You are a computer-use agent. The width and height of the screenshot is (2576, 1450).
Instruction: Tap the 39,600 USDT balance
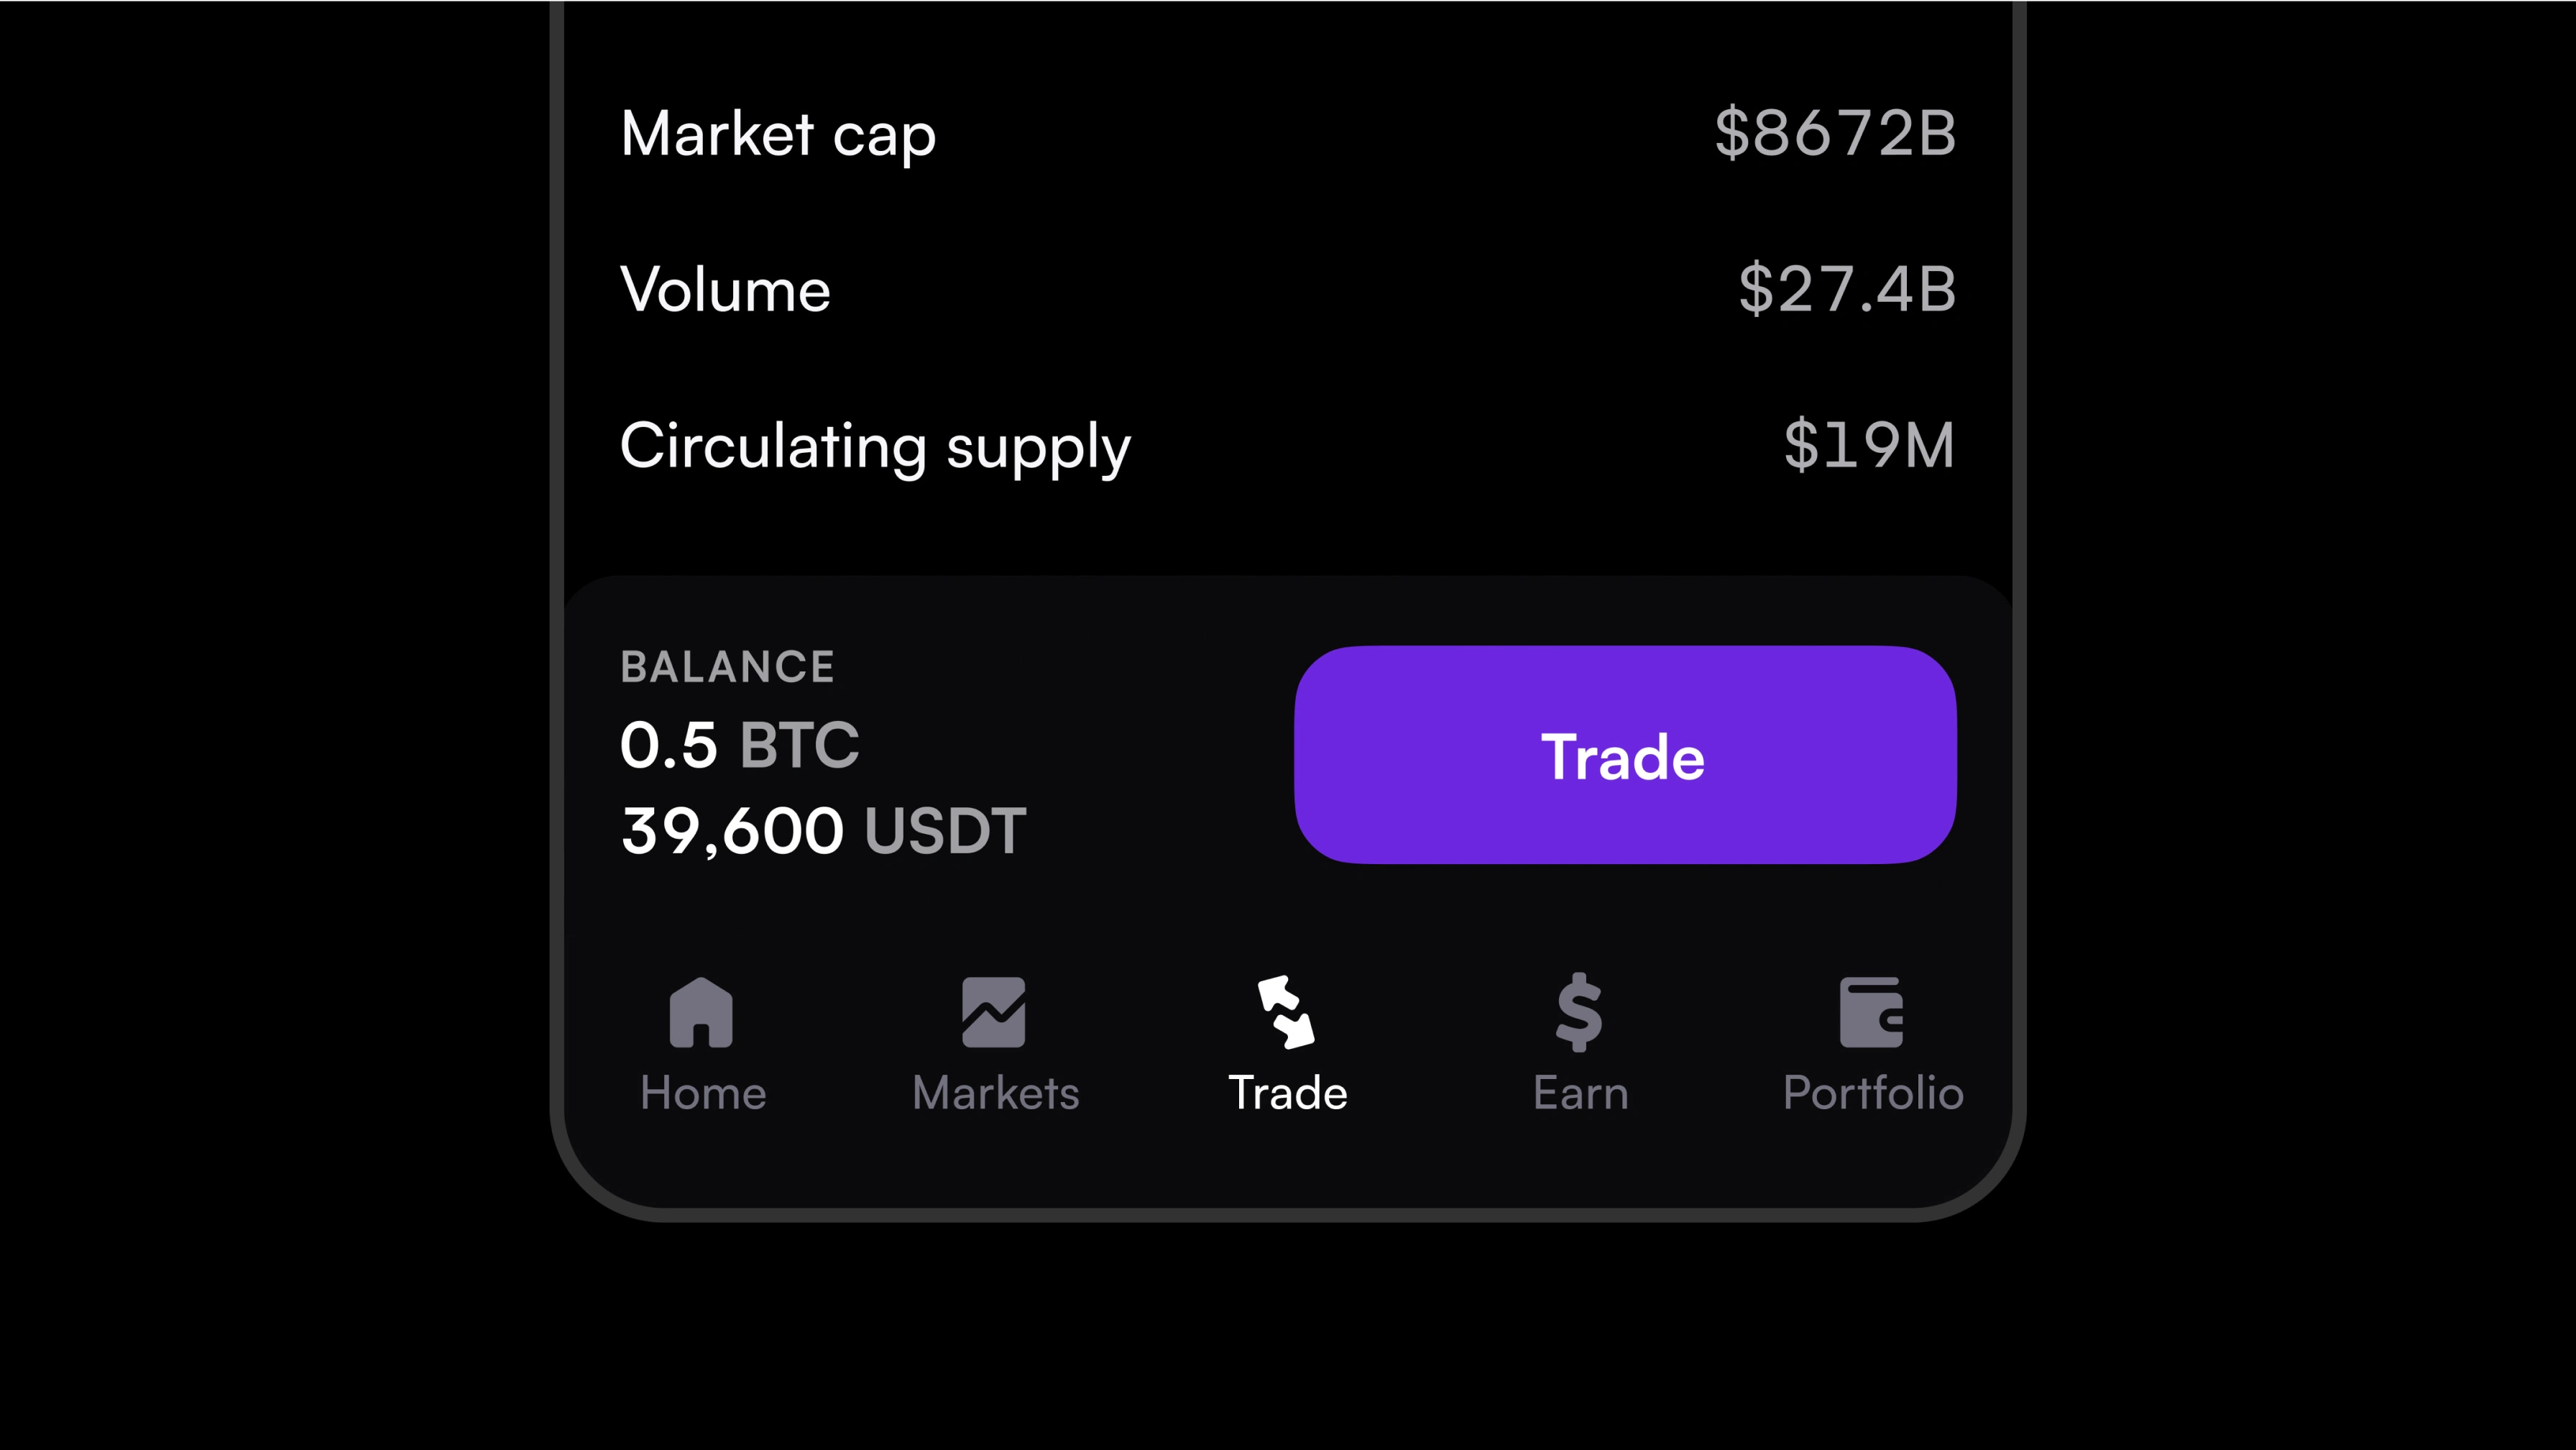pyautogui.click(x=823, y=831)
